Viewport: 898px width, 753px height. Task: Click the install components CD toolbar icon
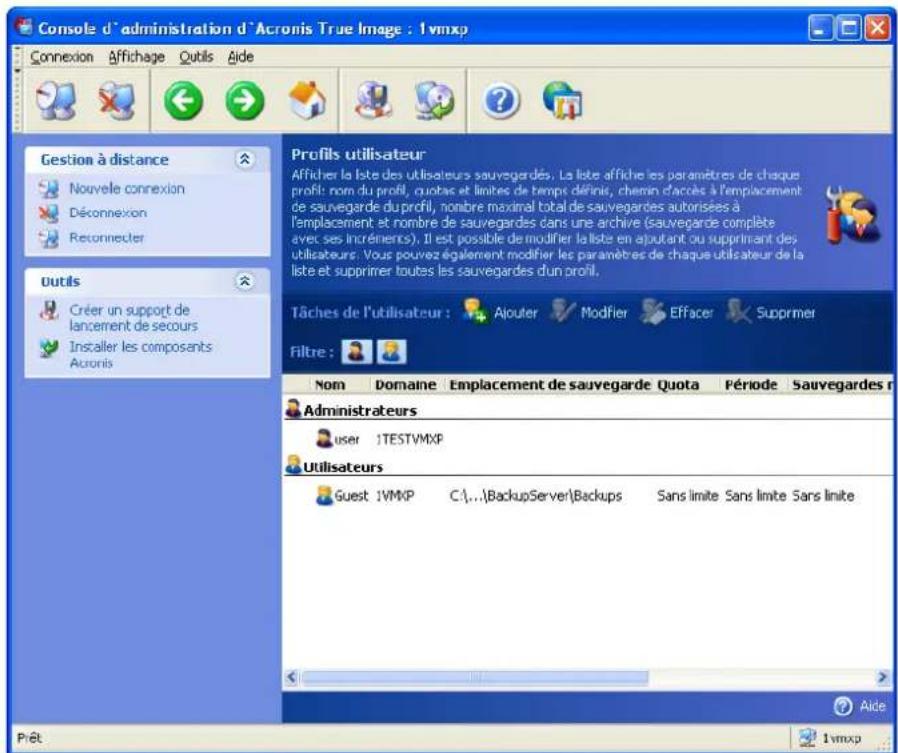[x=435, y=100]
